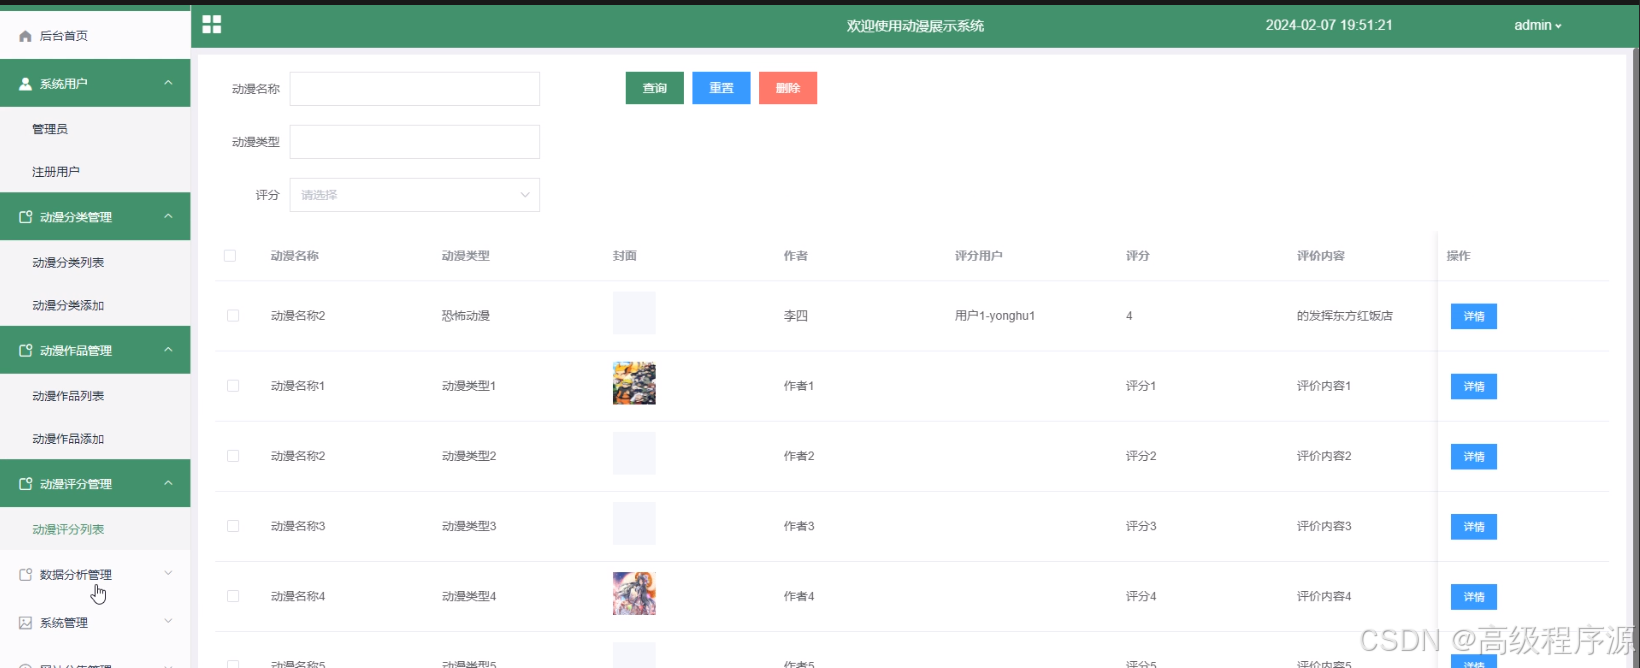Click 详情 for the 作者1 row

(x=1474, y=386)
